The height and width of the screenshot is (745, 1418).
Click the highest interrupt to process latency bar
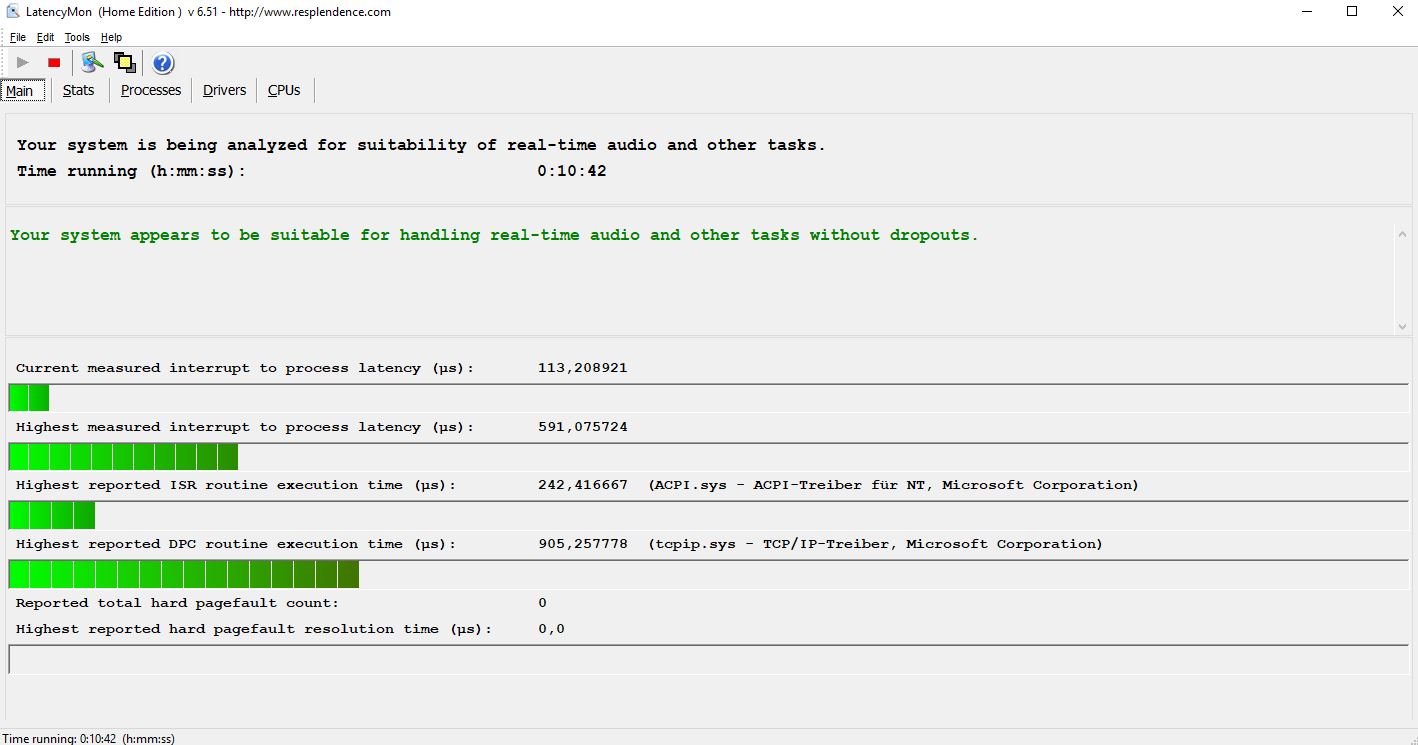tap(708, 457)
